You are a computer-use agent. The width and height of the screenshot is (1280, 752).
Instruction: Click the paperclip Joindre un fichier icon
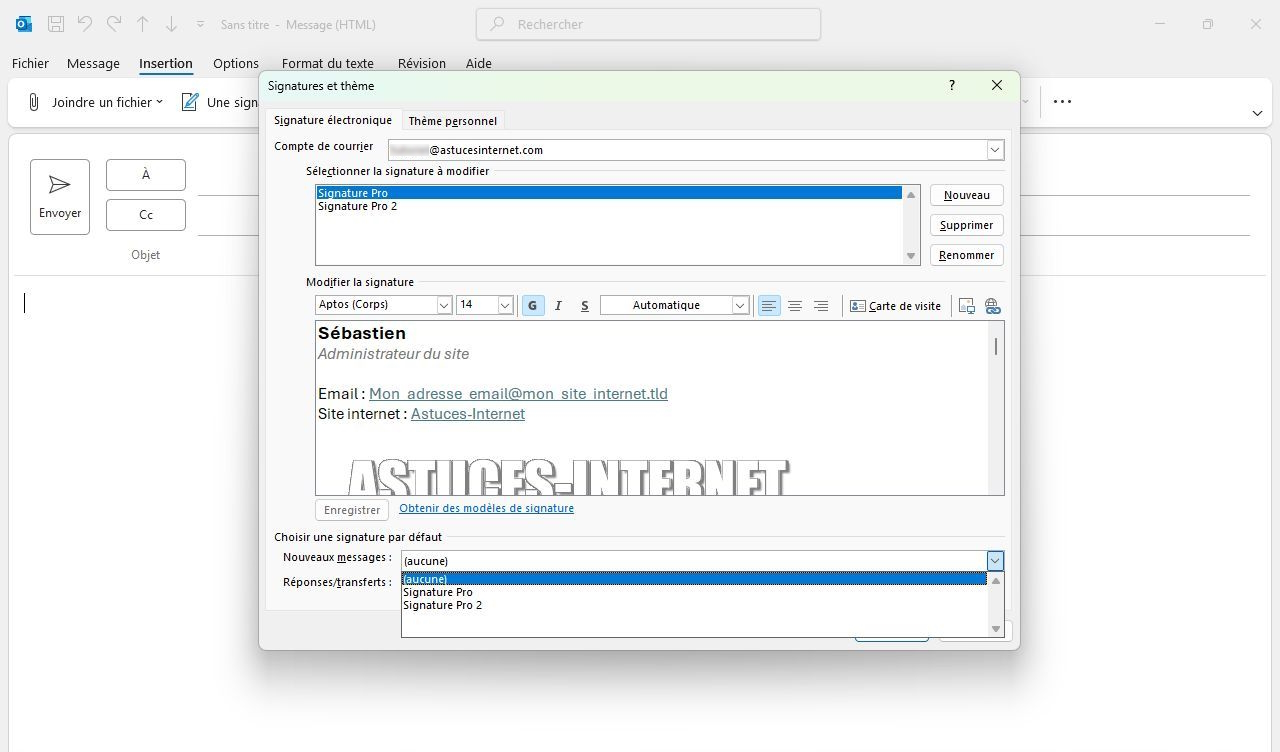34,102
